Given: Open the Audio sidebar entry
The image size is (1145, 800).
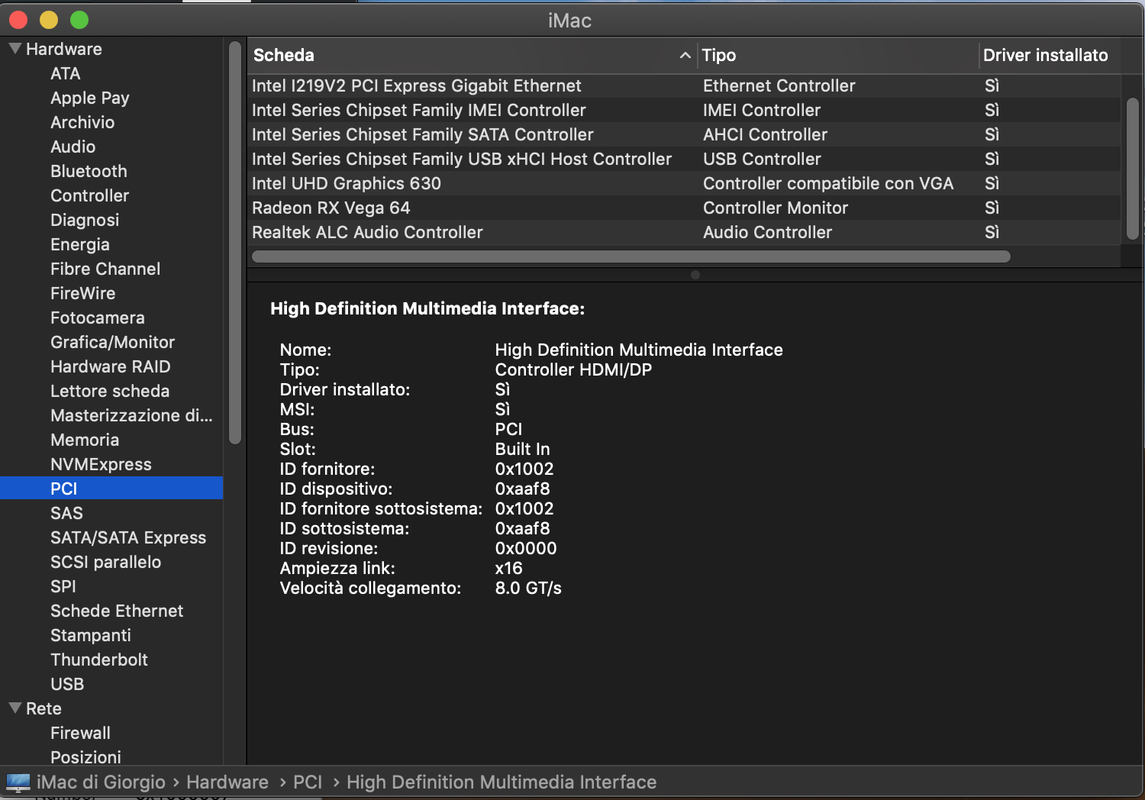Looking at the screenshot, I should tap(73, 147).
